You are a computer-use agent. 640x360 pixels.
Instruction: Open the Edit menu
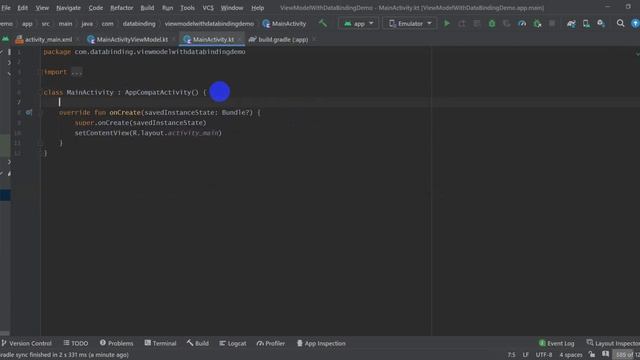click(22, 8)
